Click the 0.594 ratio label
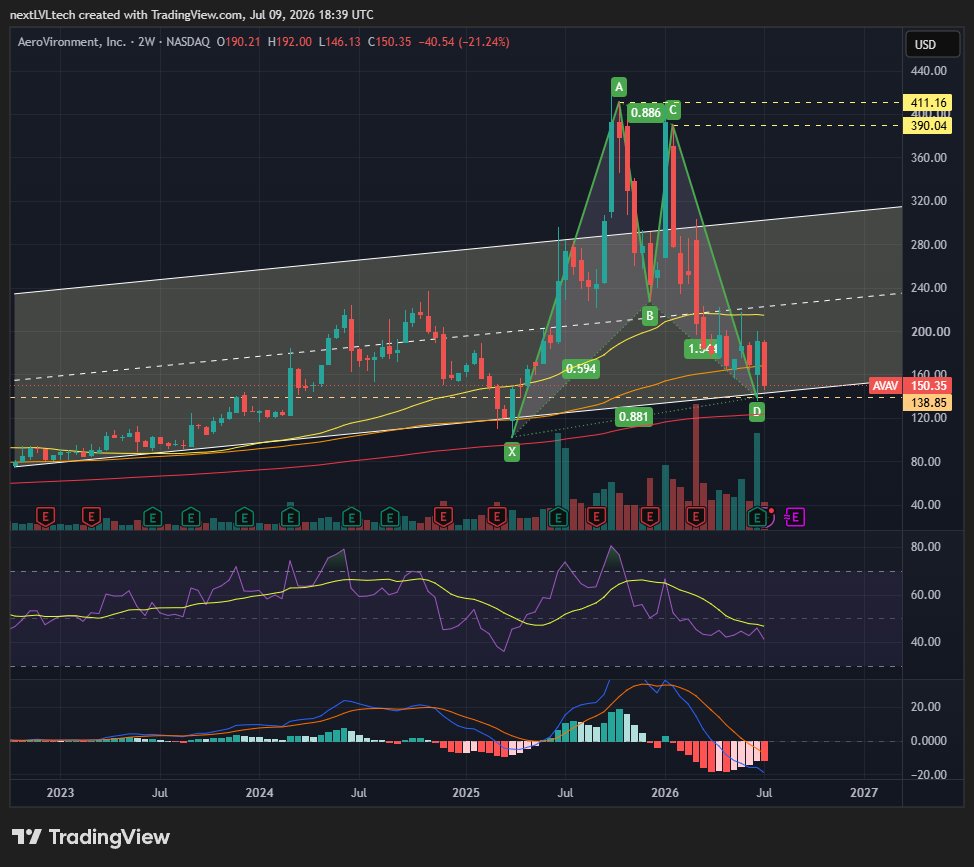The image size is (974, 867). tap(581, 369)
